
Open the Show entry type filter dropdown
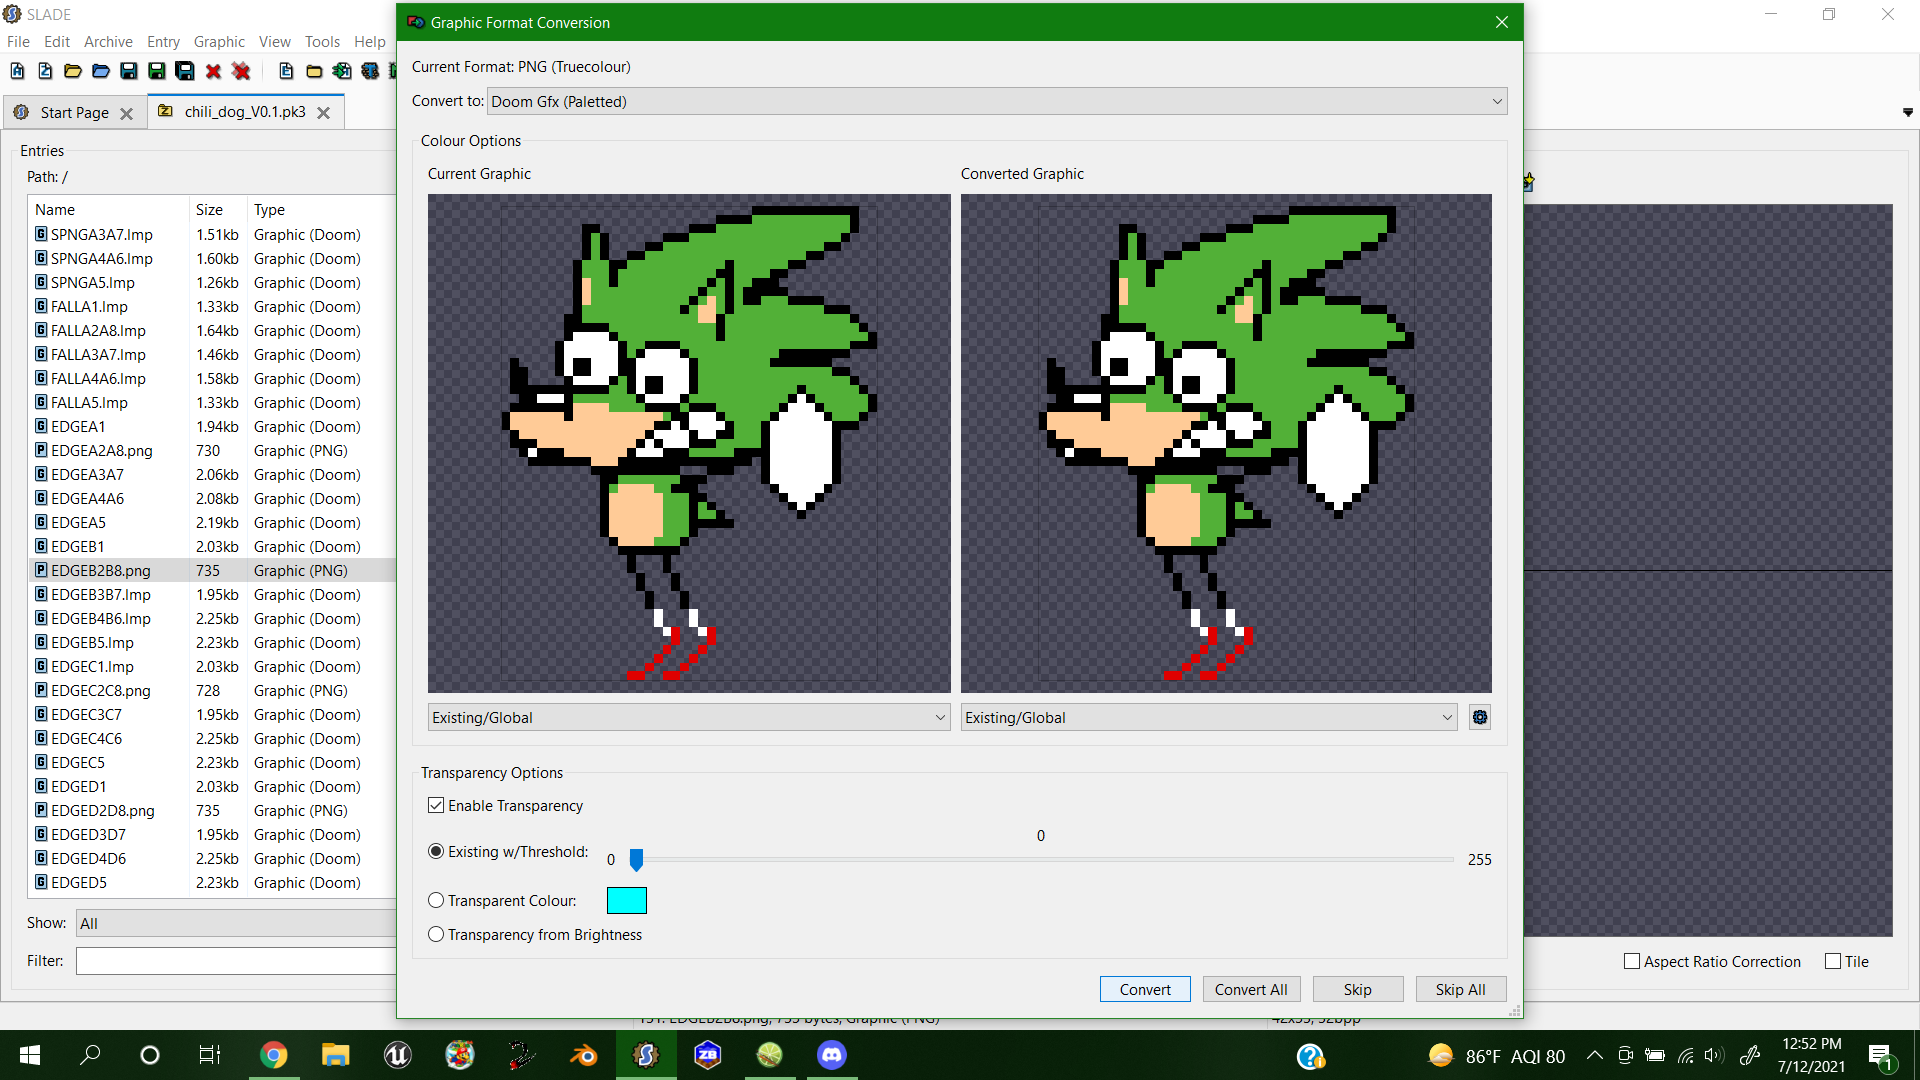(236, 924)
